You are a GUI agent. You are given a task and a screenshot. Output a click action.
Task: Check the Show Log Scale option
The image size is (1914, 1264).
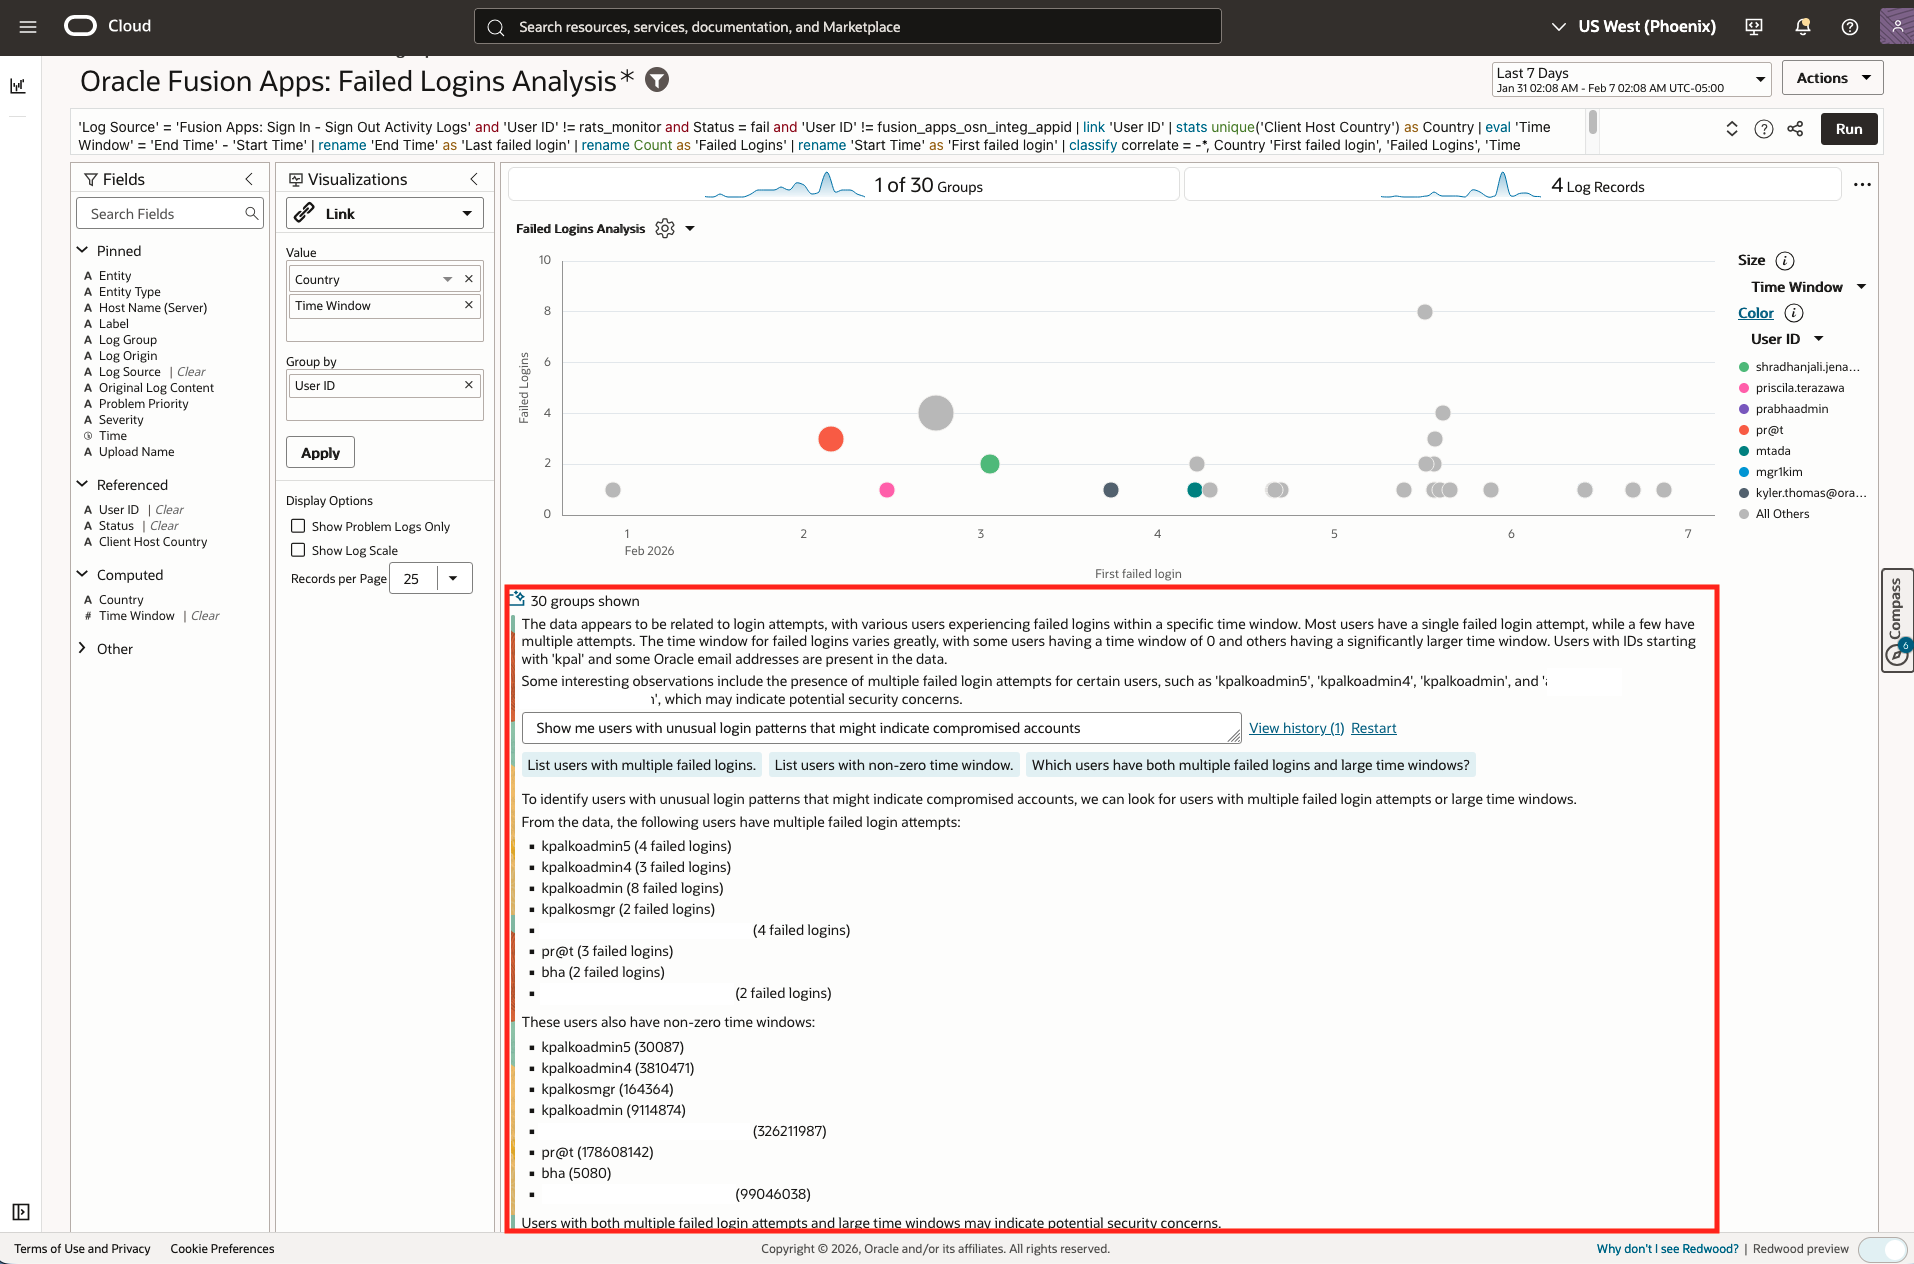click(298, 550)
